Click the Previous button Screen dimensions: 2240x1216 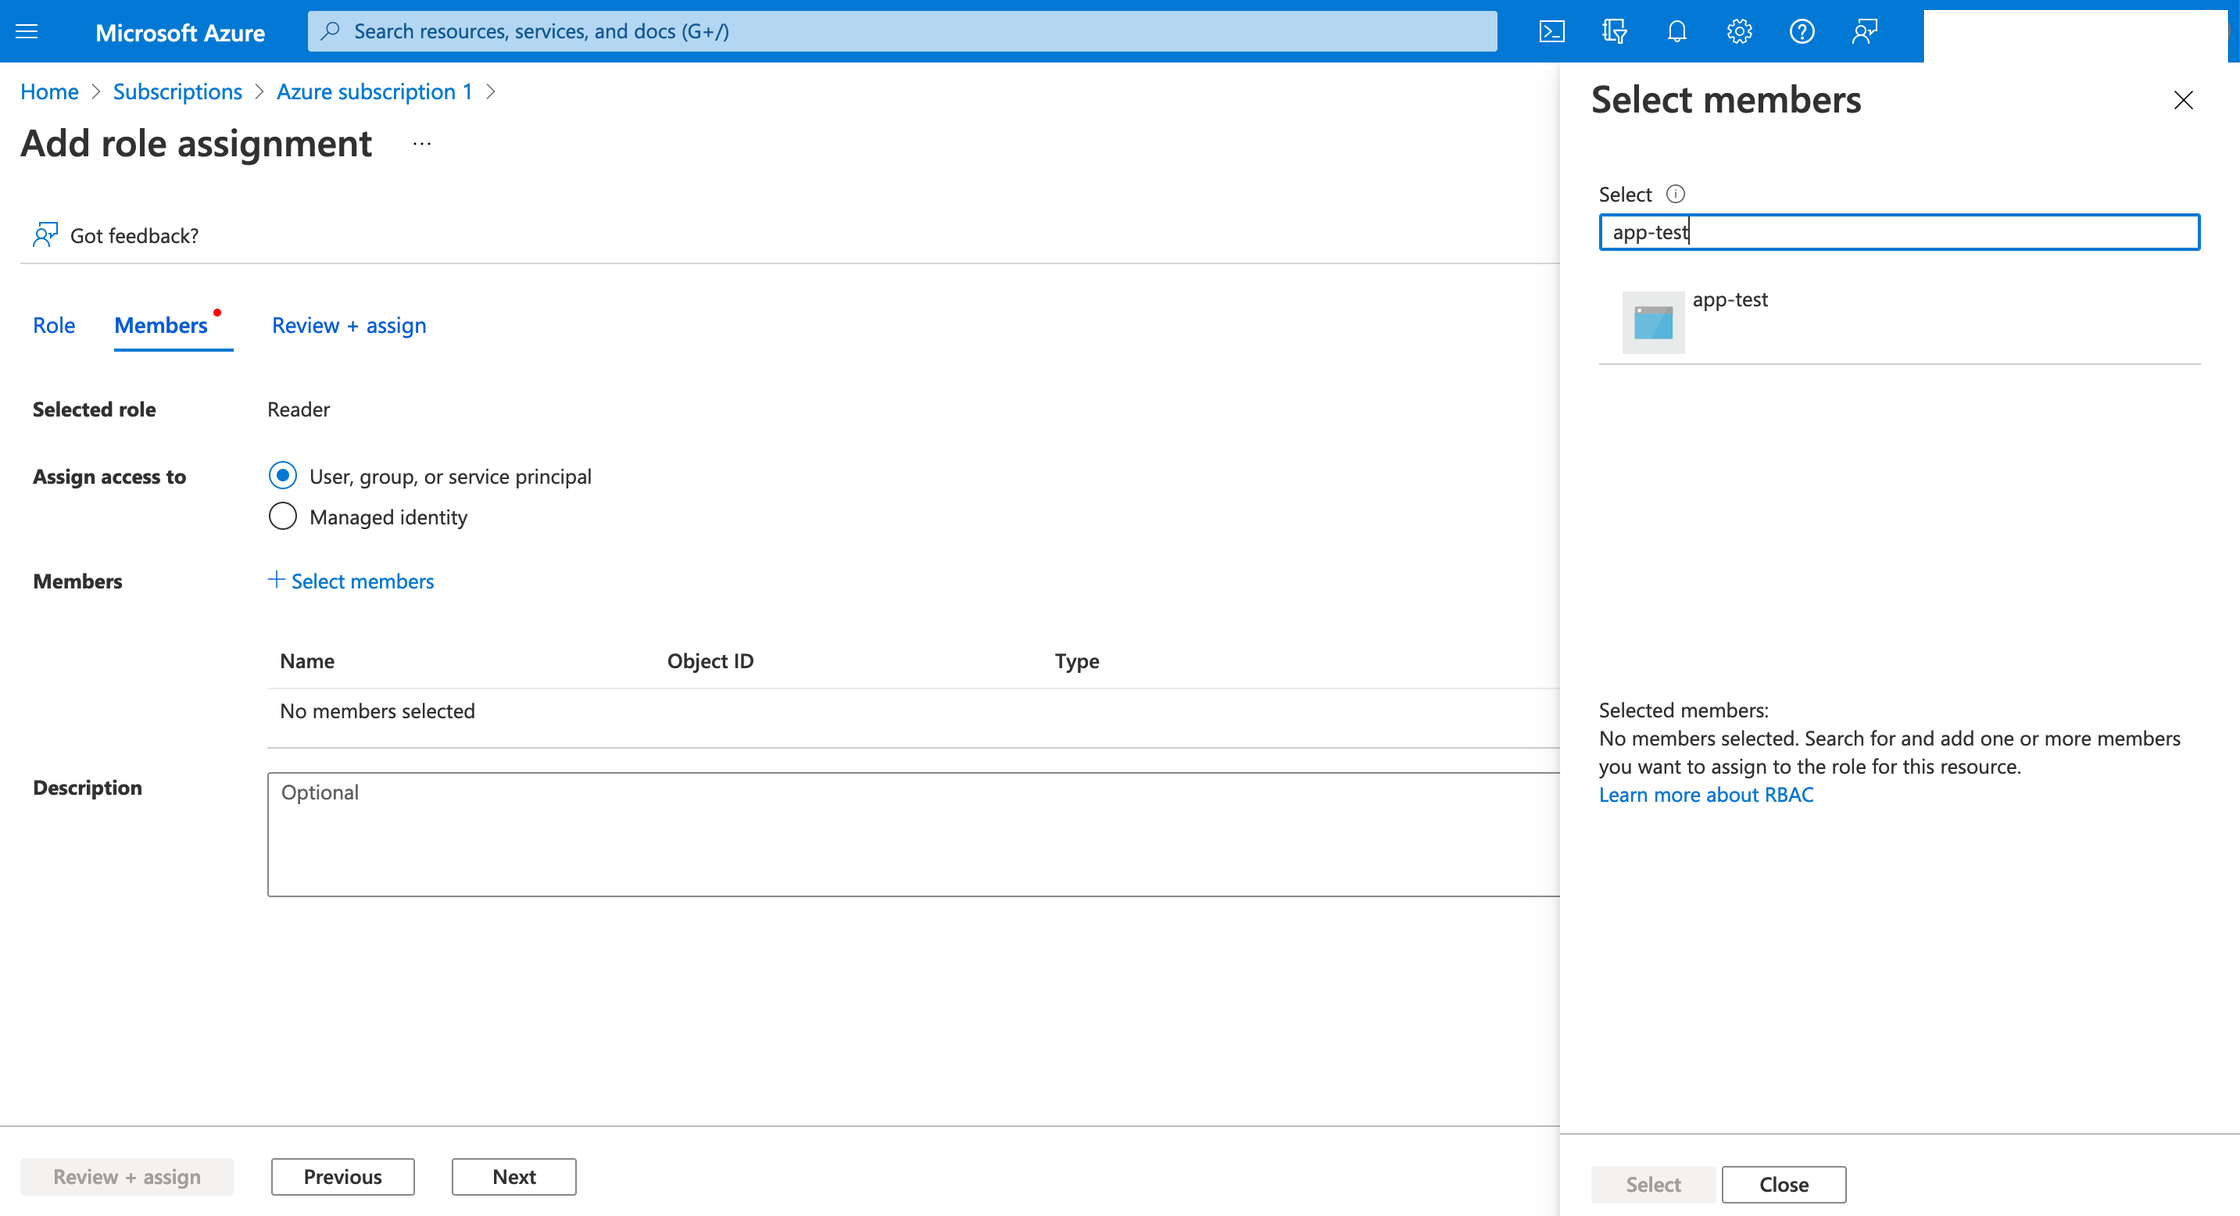click(x=343, y=1177)
